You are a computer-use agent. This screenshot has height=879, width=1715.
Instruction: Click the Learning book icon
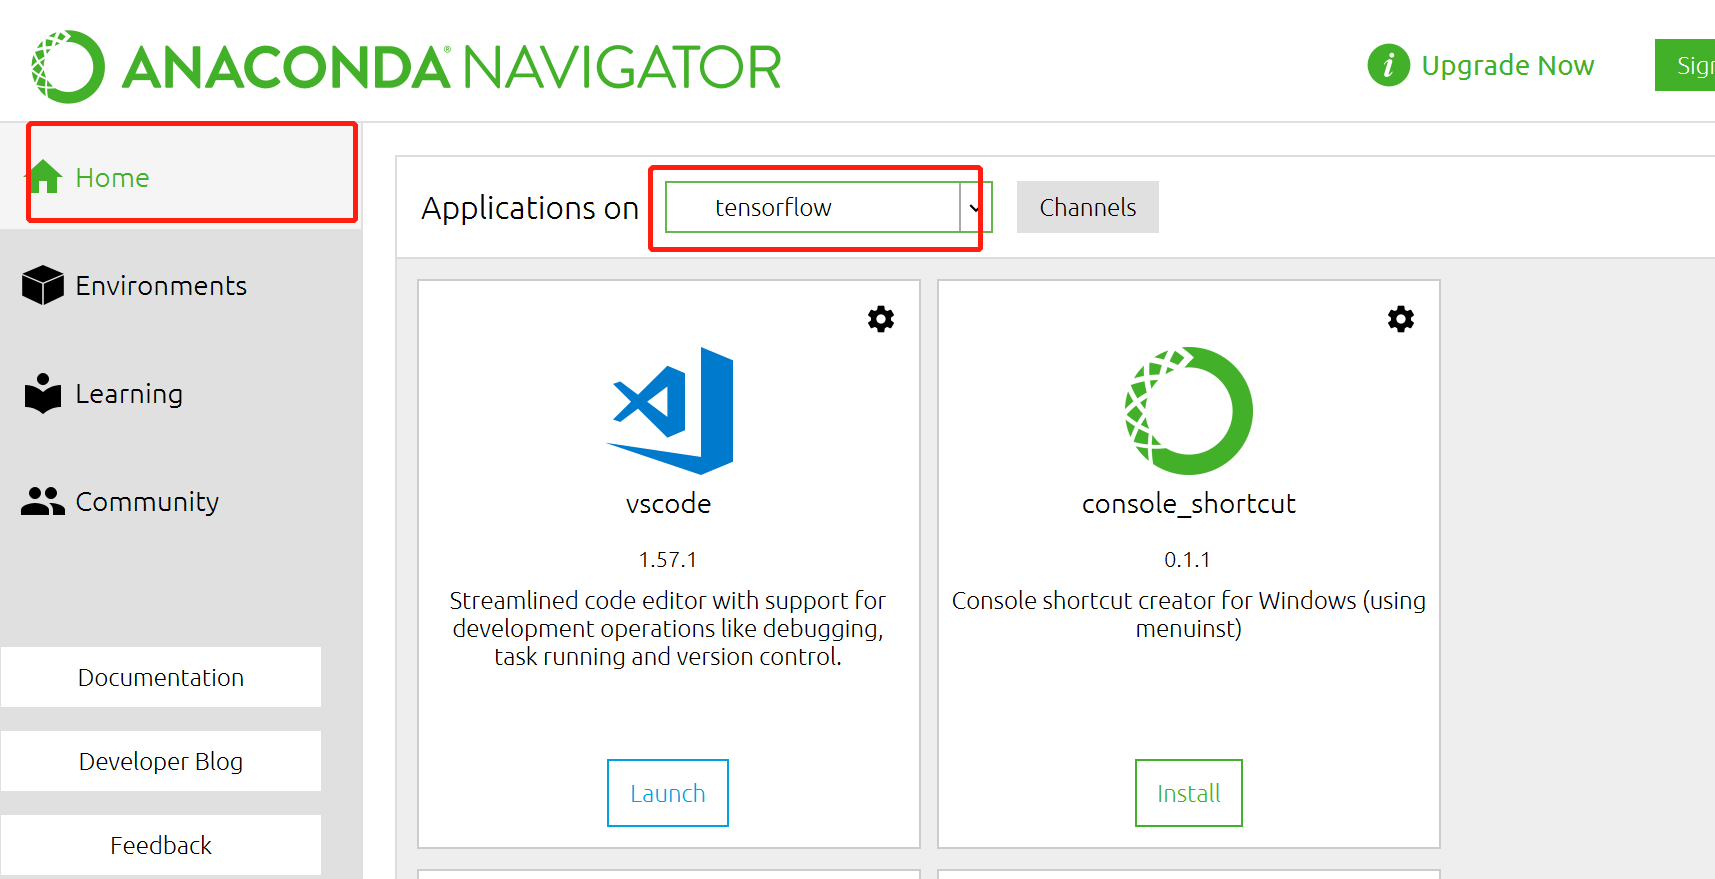point(43,393)
